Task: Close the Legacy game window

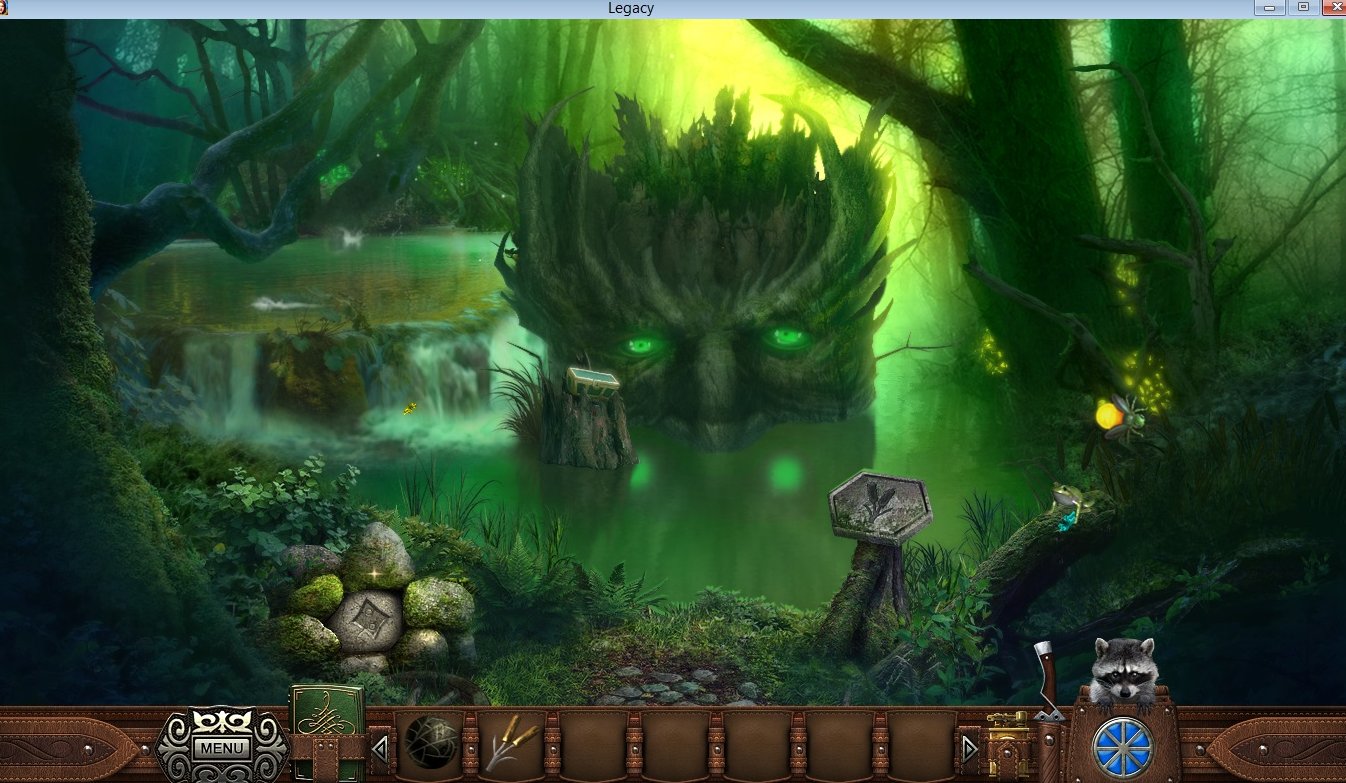Action: [1334, 7]
